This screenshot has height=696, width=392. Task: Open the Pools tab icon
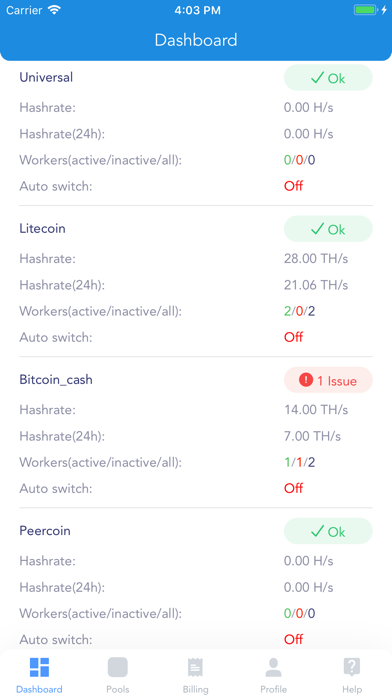(x=118, y=667)
